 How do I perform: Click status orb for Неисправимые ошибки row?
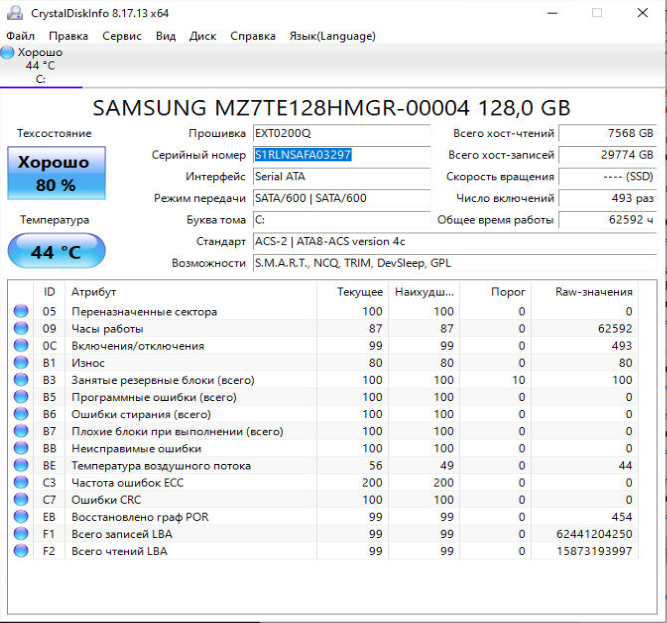coord(21,448)
